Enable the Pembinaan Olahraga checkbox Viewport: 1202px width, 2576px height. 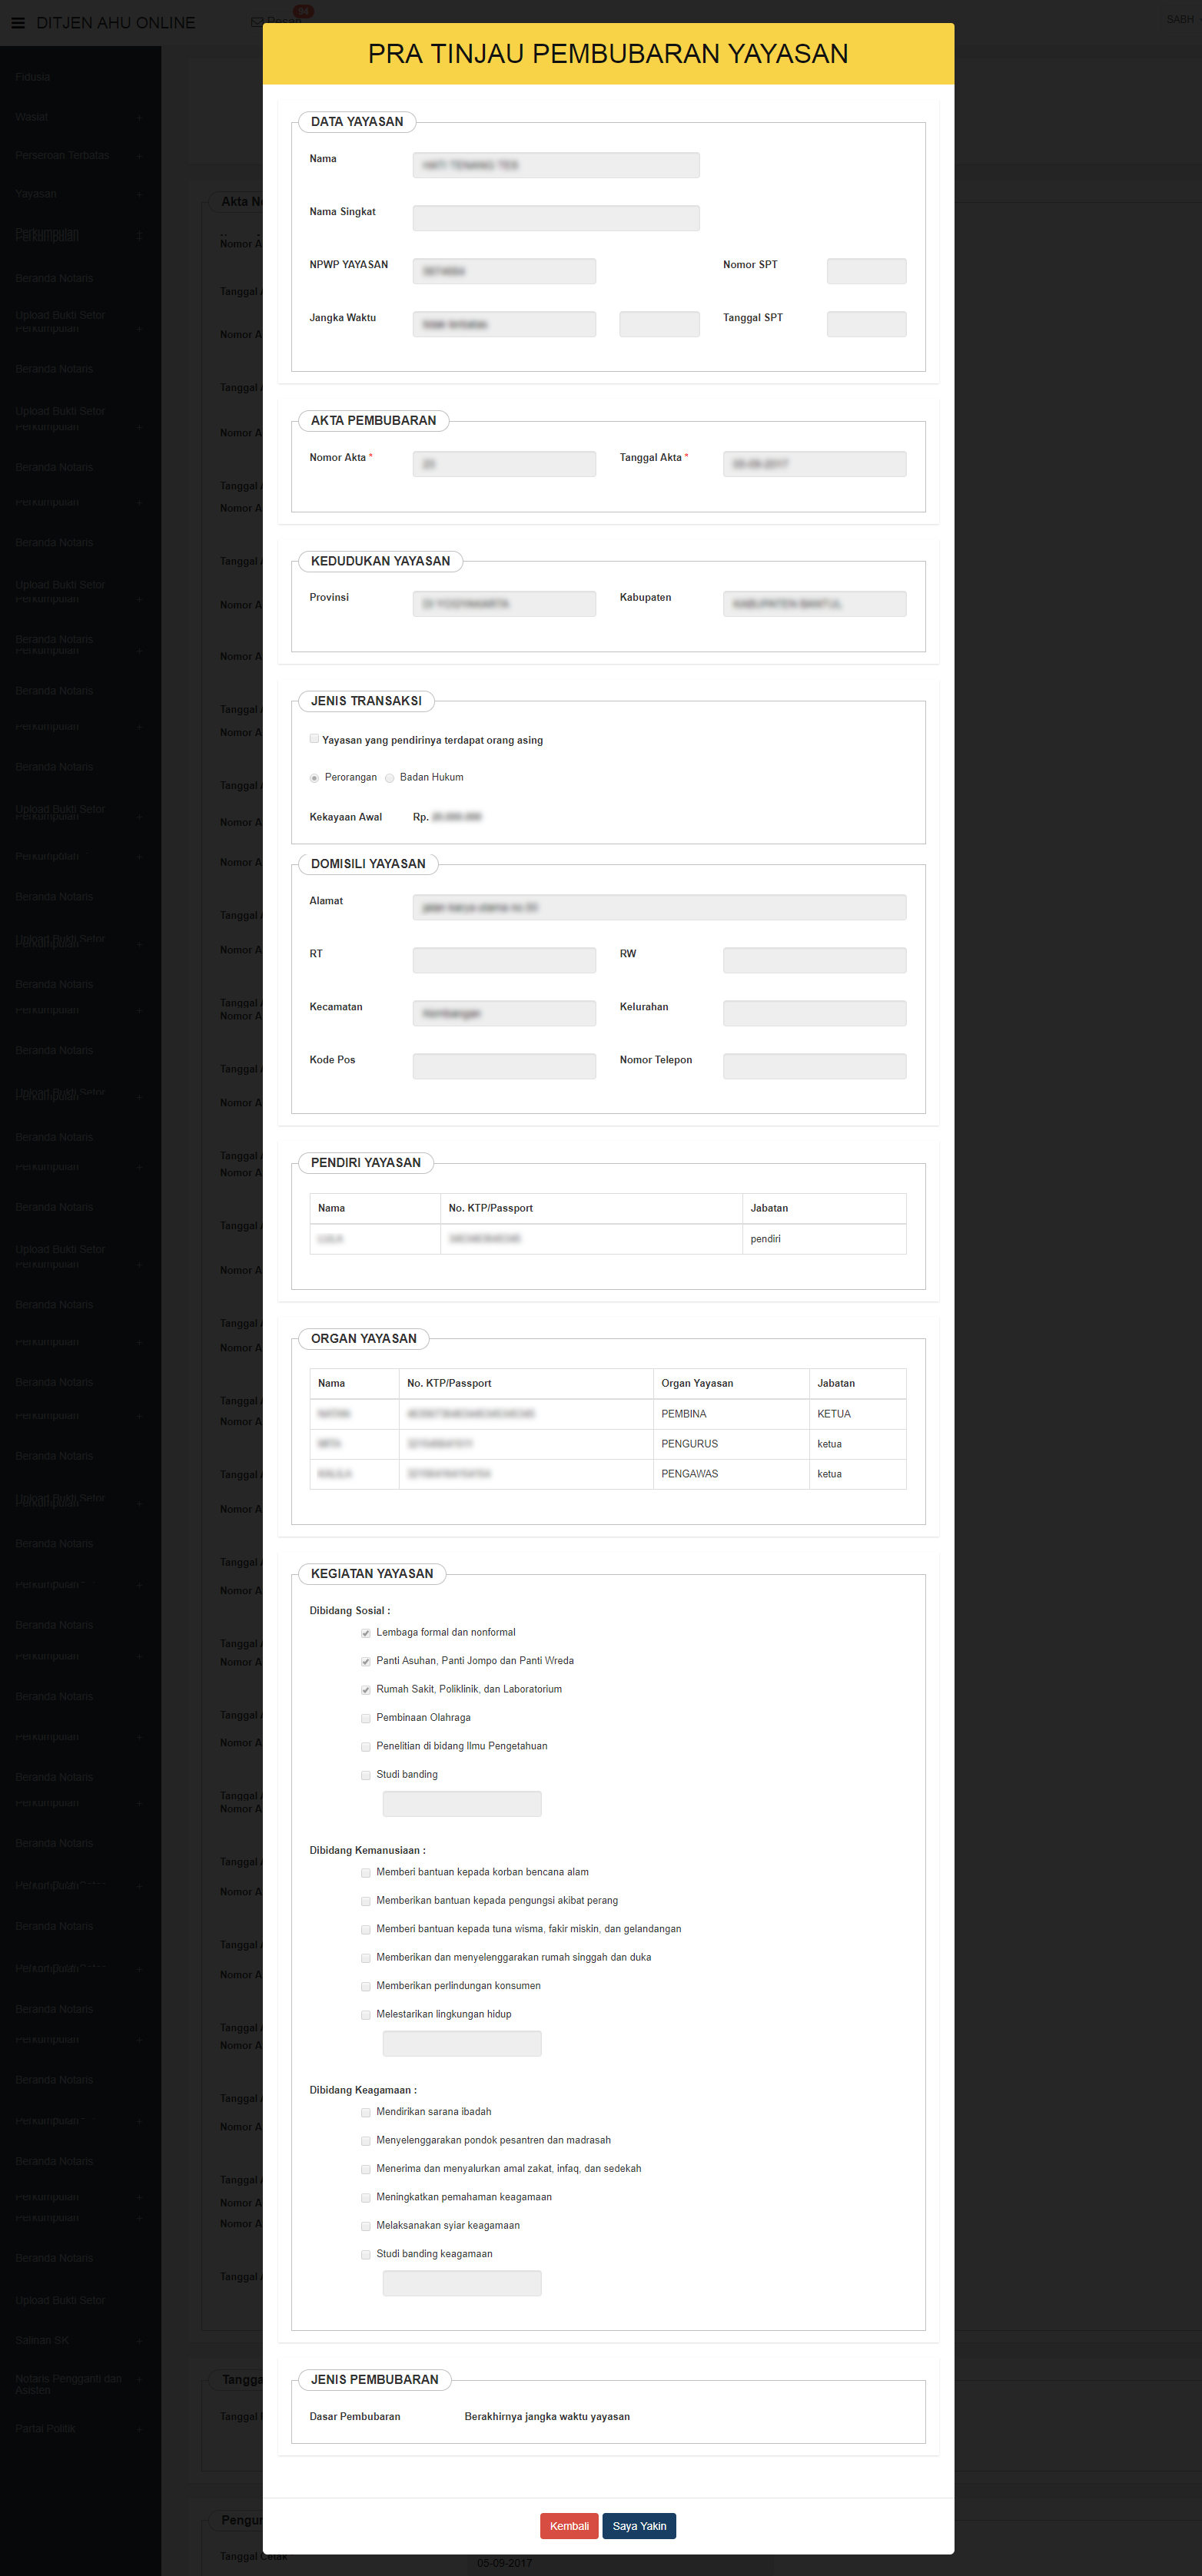[366, 1718]
